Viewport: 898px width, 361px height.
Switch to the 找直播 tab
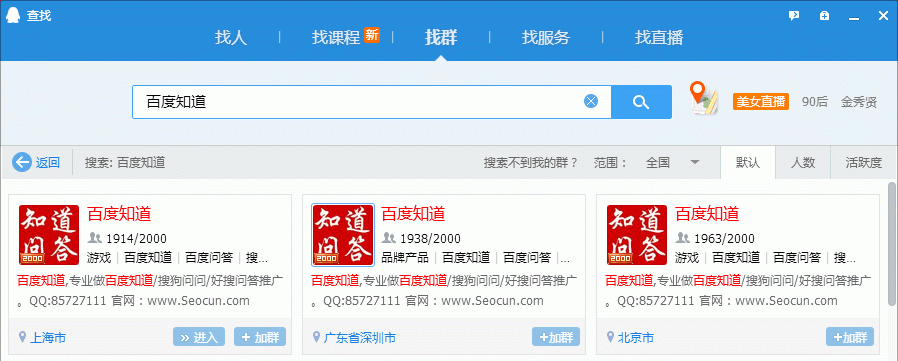[659, 38]
